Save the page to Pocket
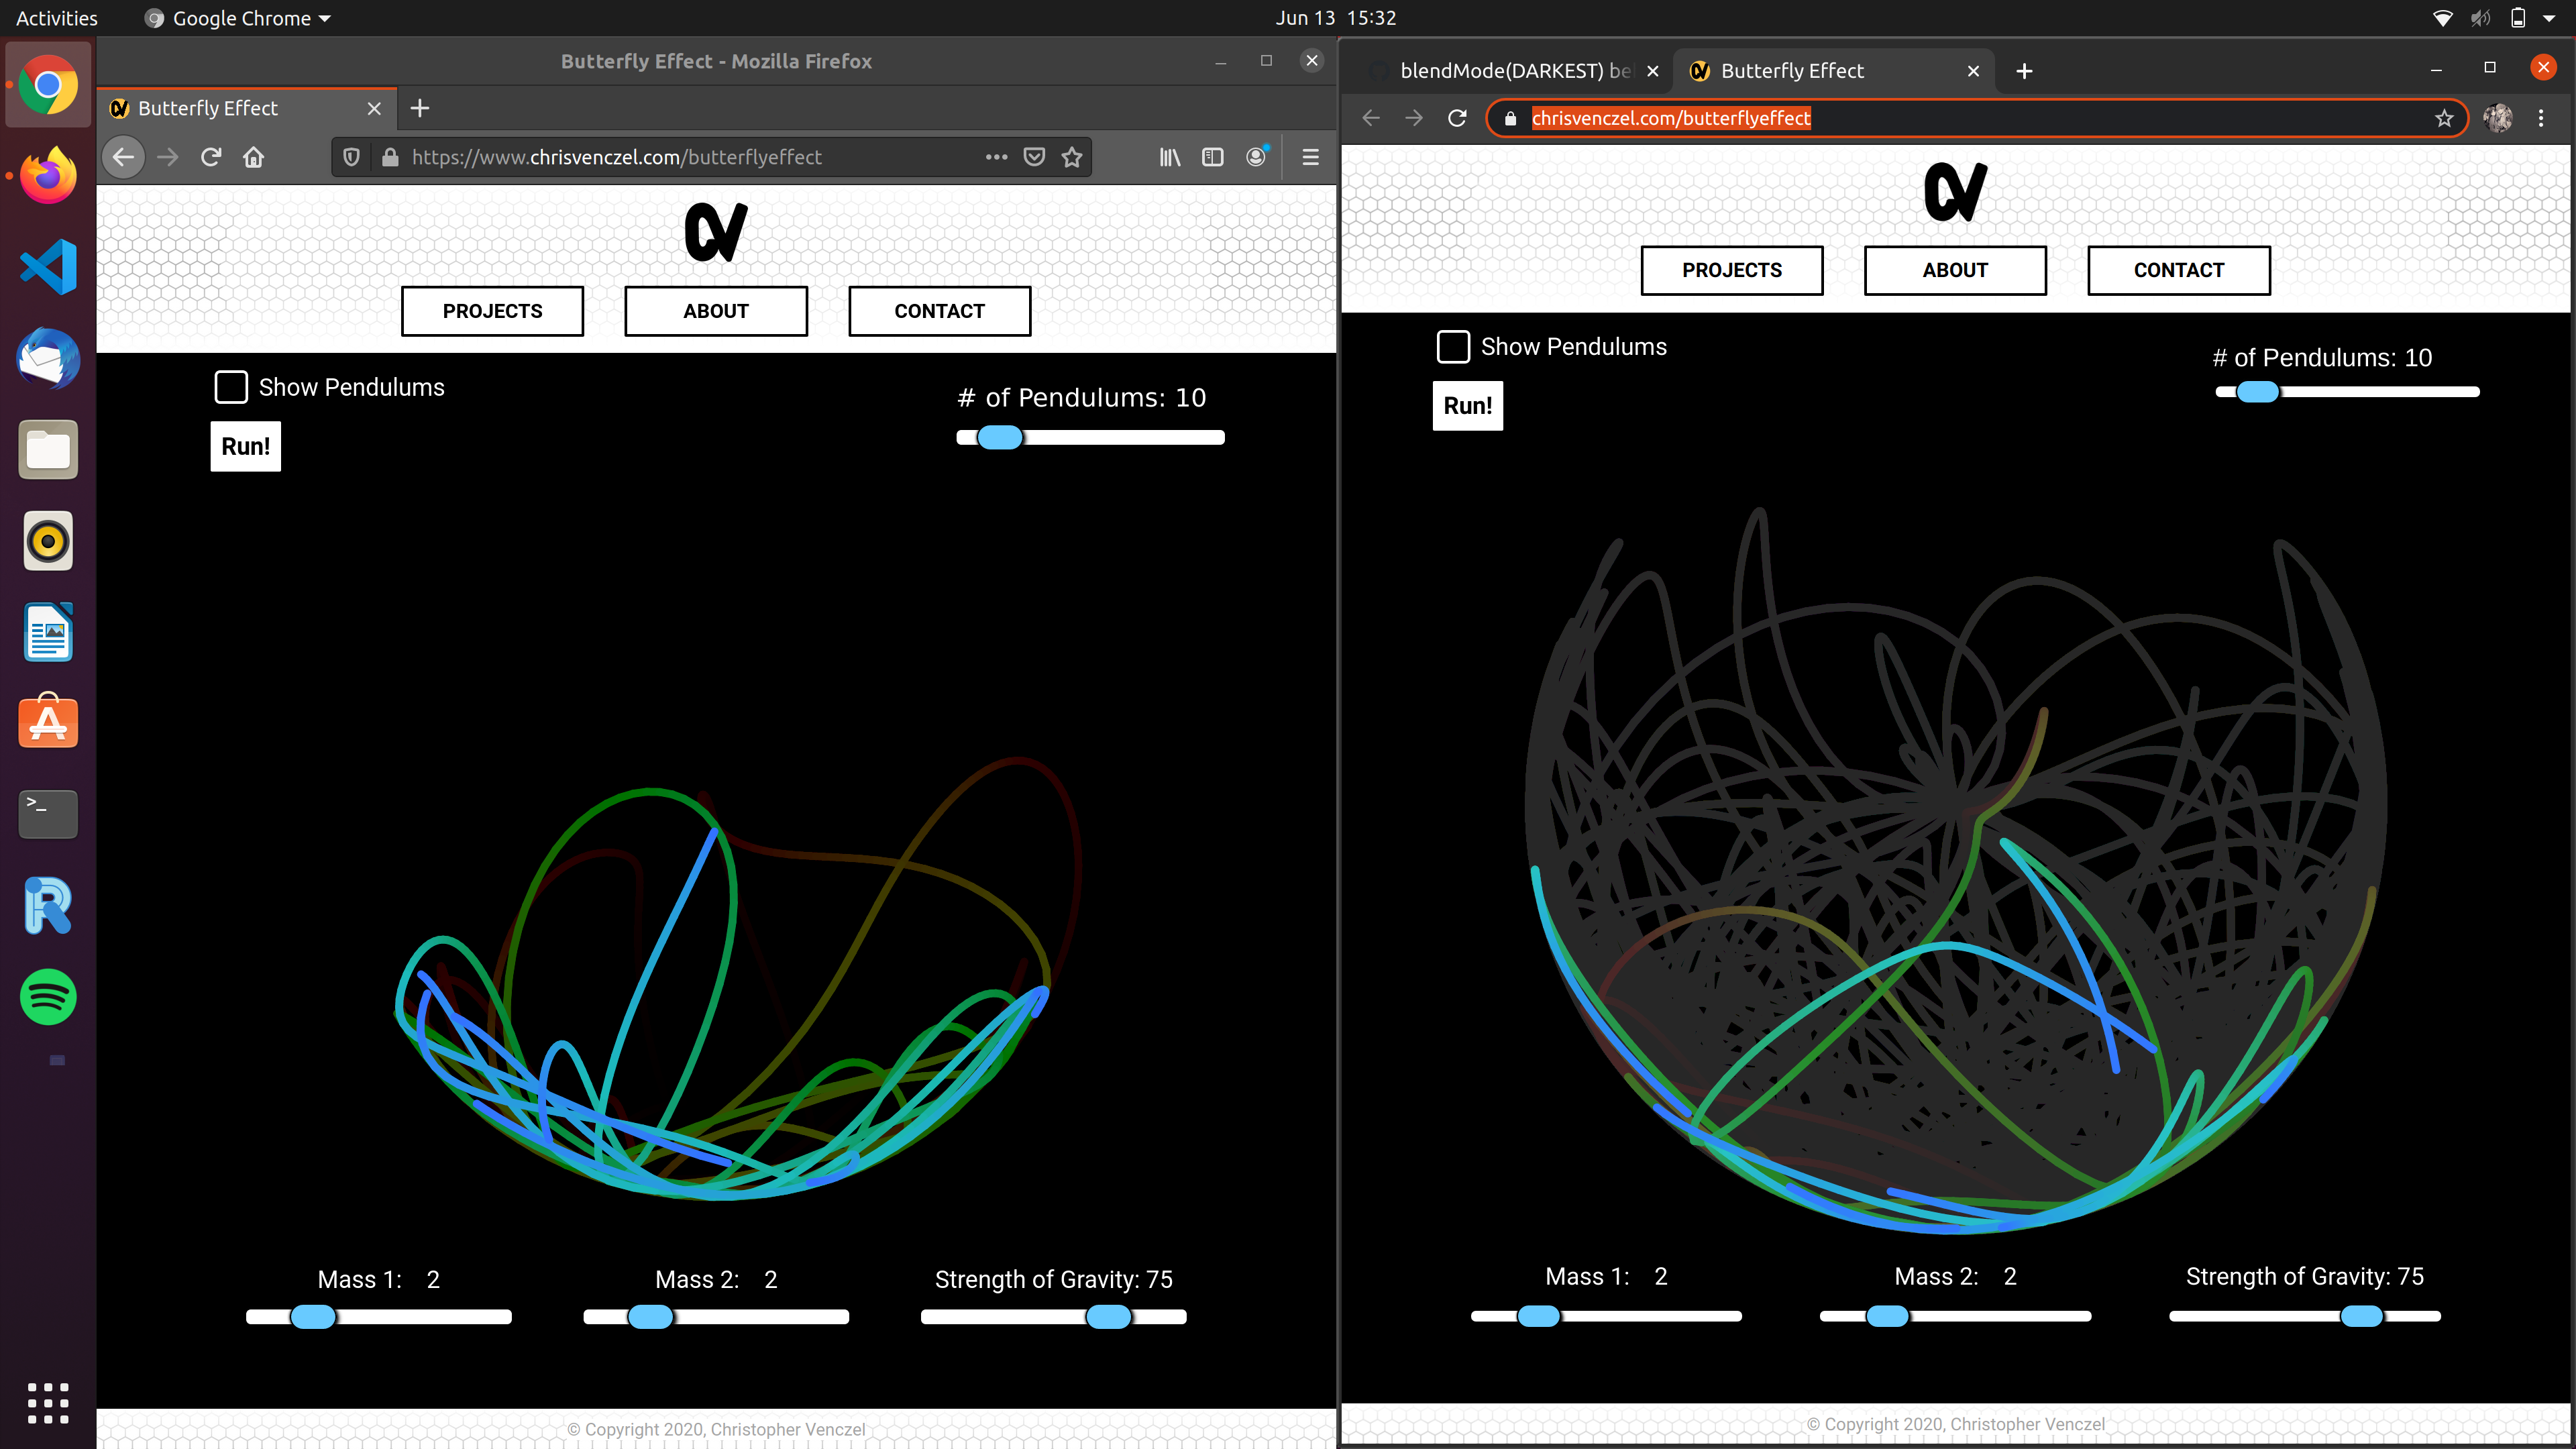 (1034, 157)
